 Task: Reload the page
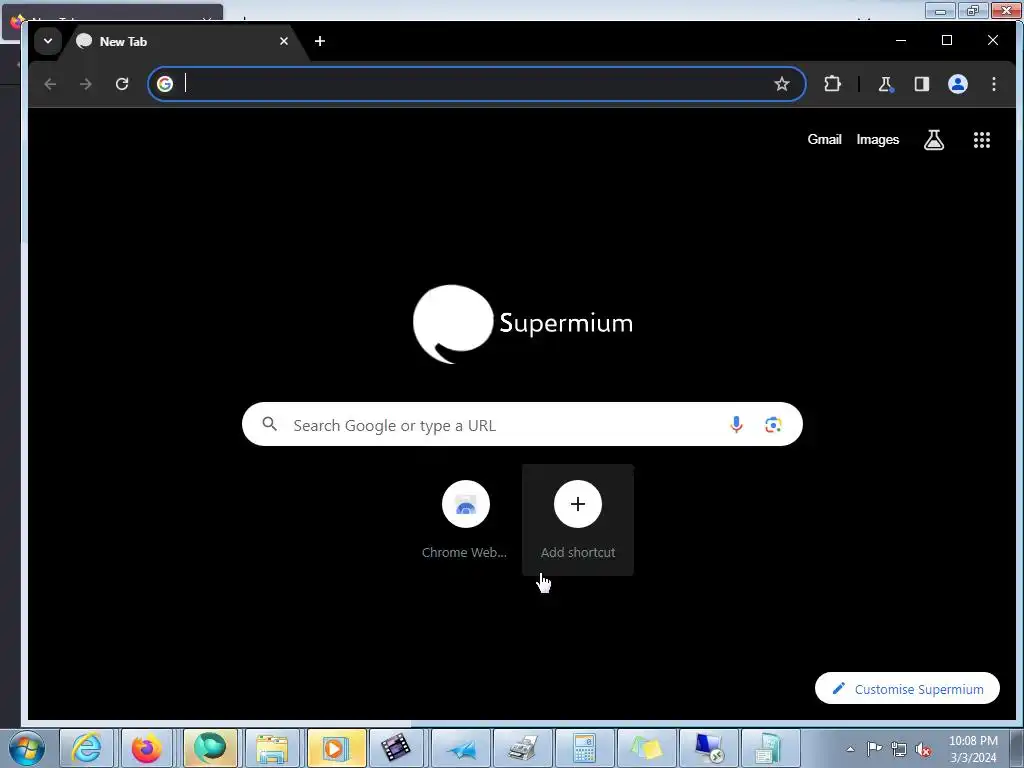pos(122,84)
